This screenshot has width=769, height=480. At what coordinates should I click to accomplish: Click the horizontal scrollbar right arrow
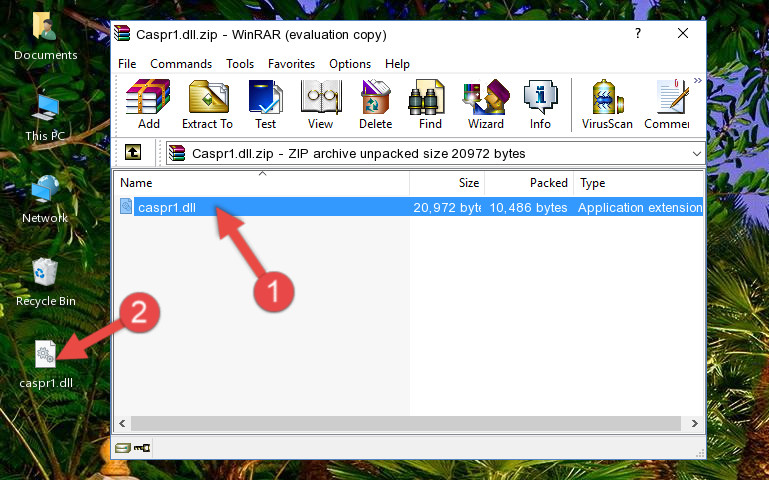(x=694, y=423)
